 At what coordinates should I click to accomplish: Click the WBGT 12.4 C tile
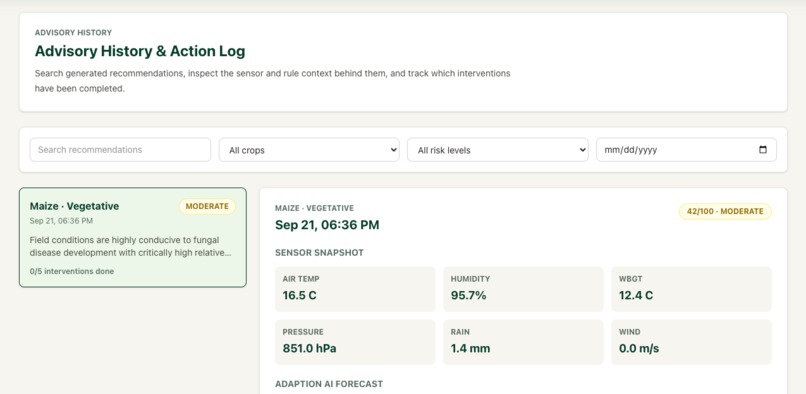(691, 289)
